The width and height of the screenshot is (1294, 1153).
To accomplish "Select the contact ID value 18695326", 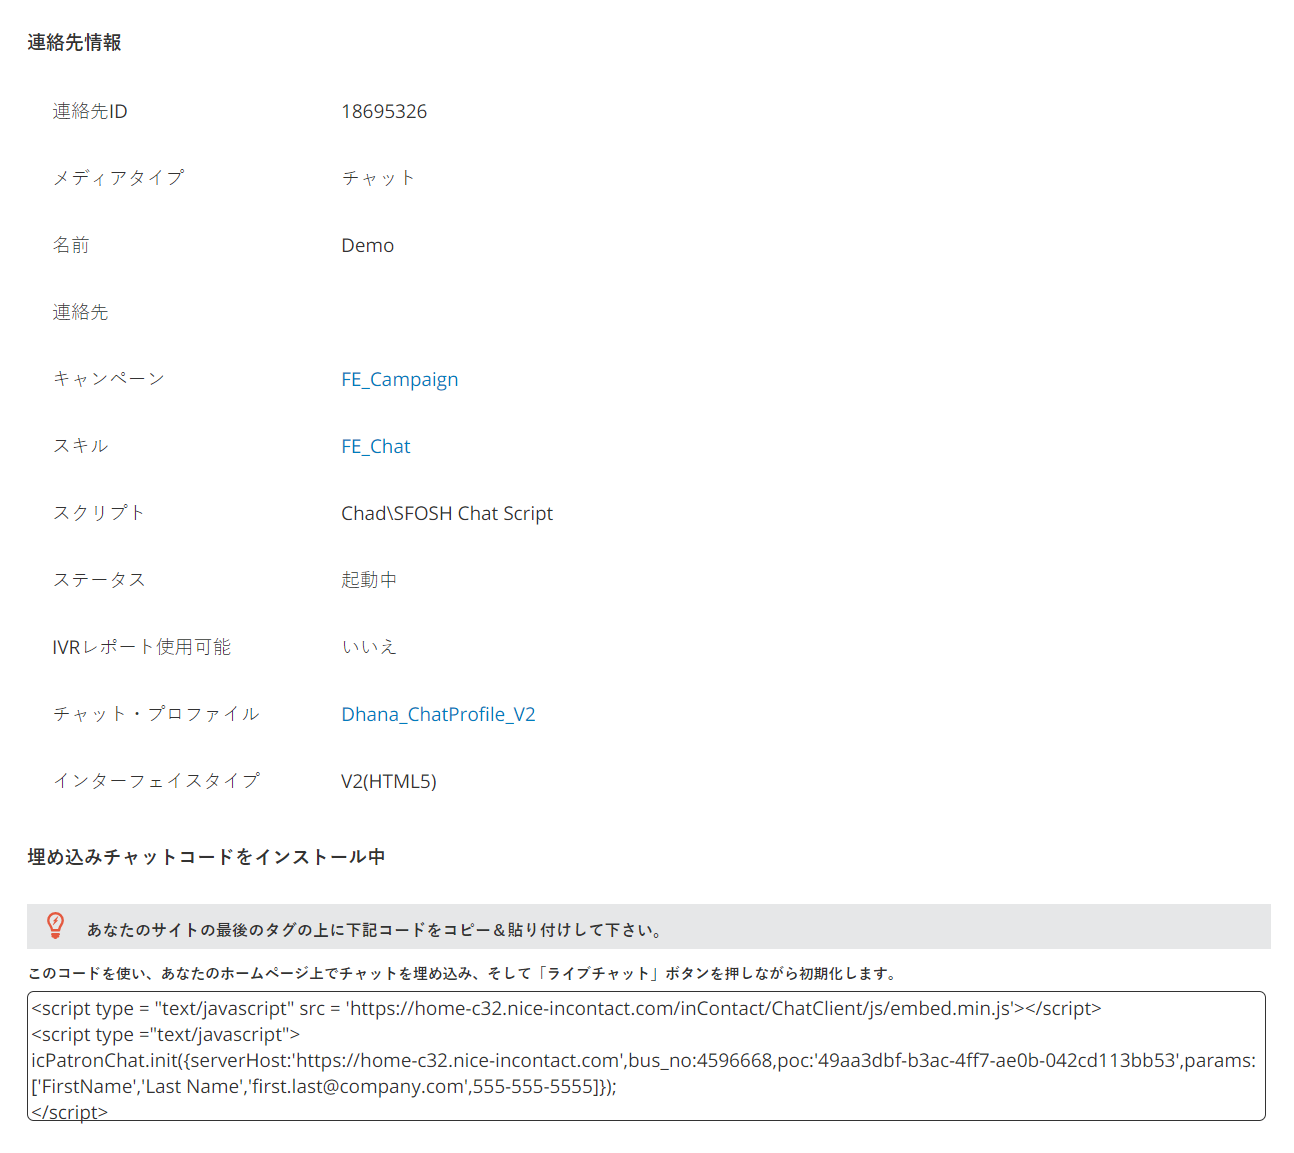I will [x=384, y=111].
